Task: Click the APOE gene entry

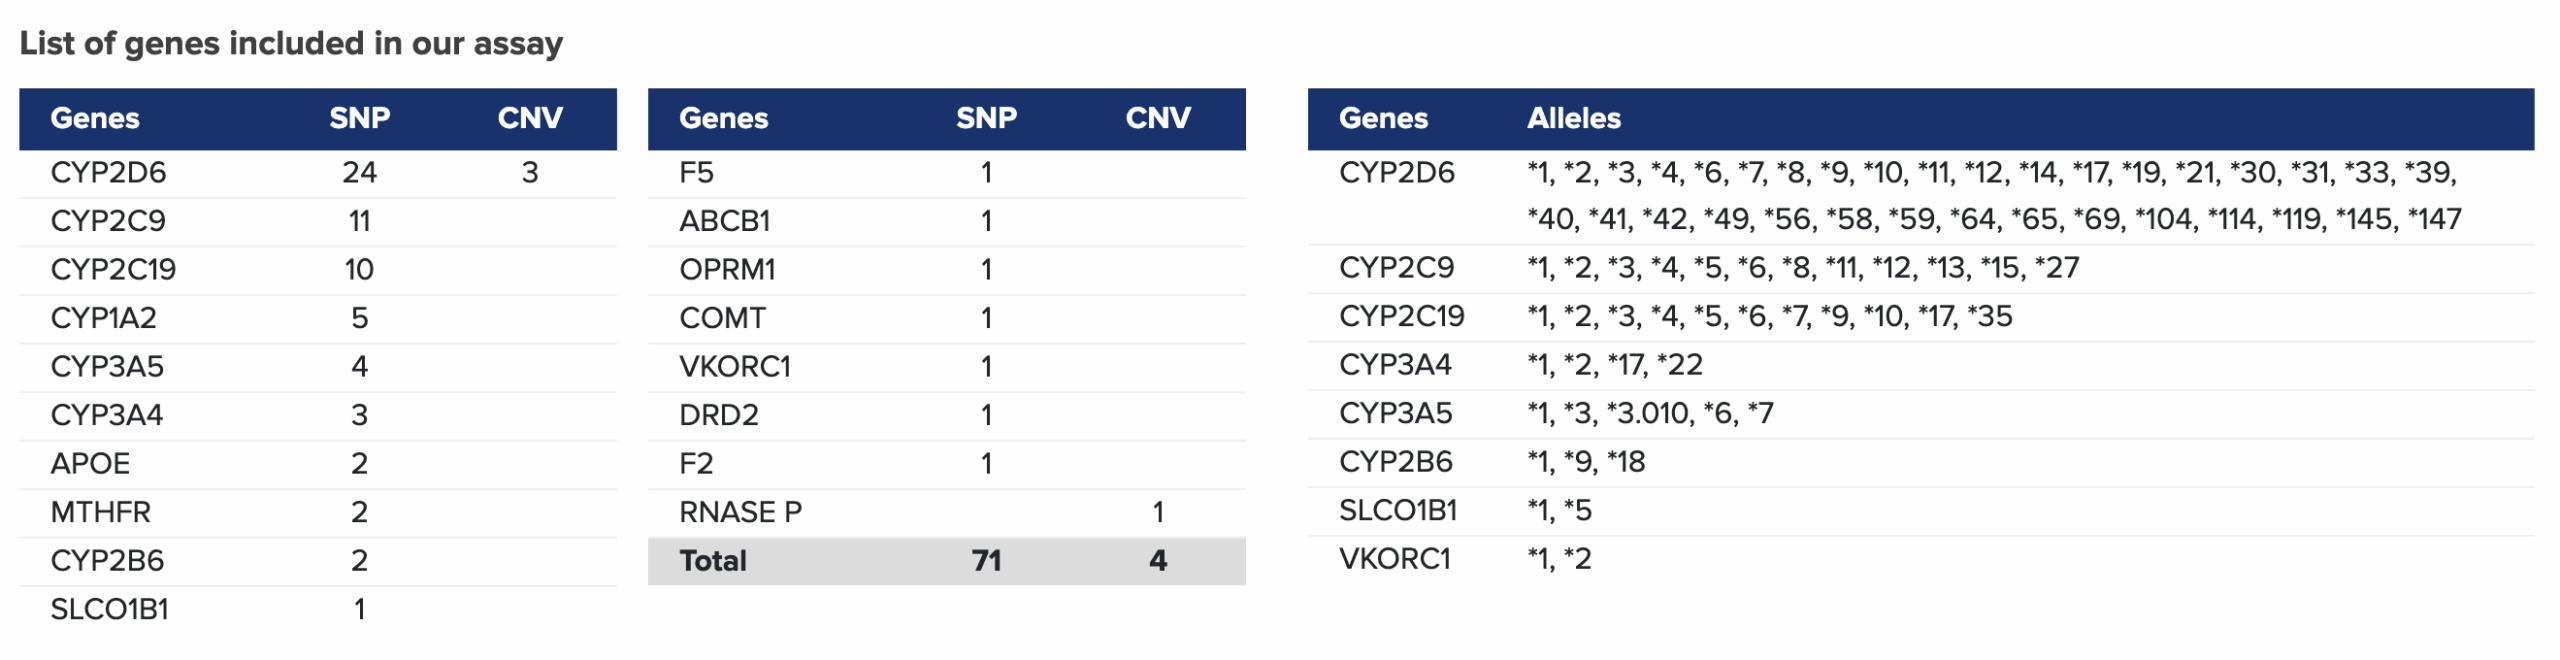Action: [x=90, y=464]
